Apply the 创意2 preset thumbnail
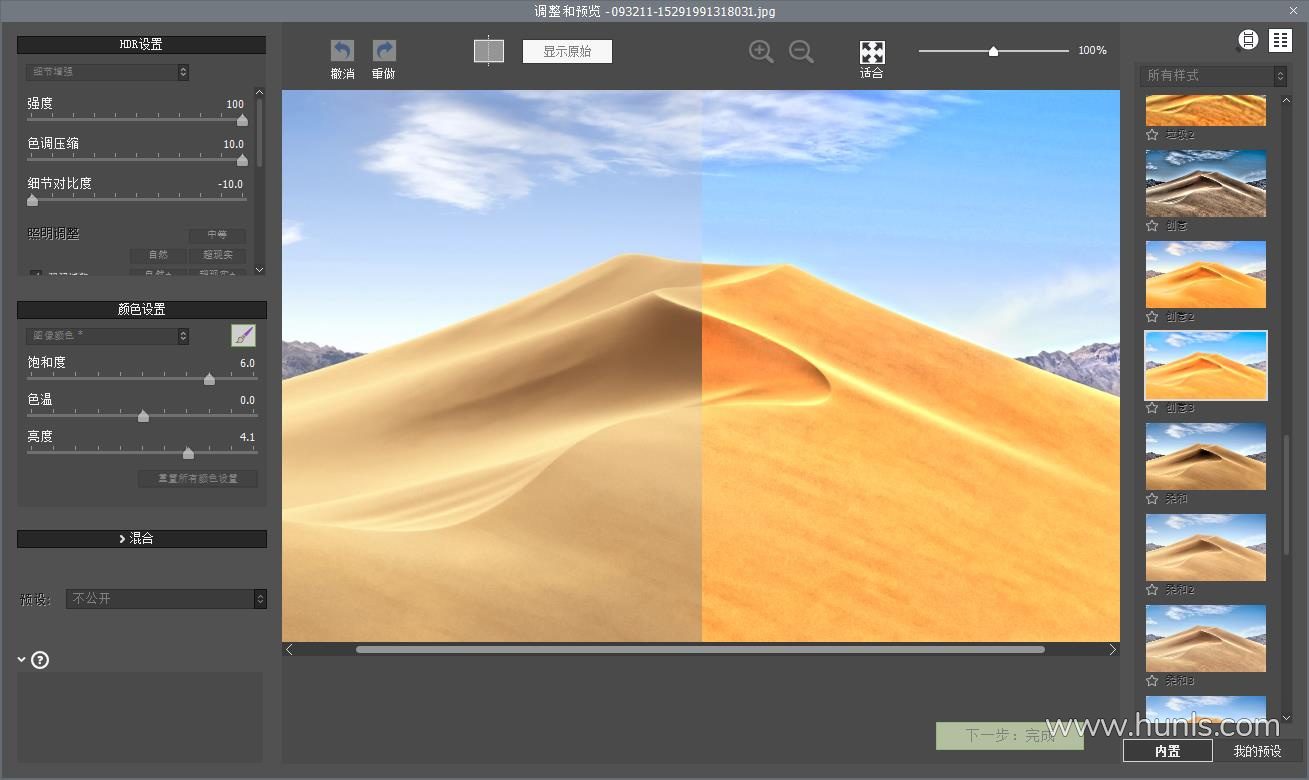1309x780 pixels. tap(1206, 274)
